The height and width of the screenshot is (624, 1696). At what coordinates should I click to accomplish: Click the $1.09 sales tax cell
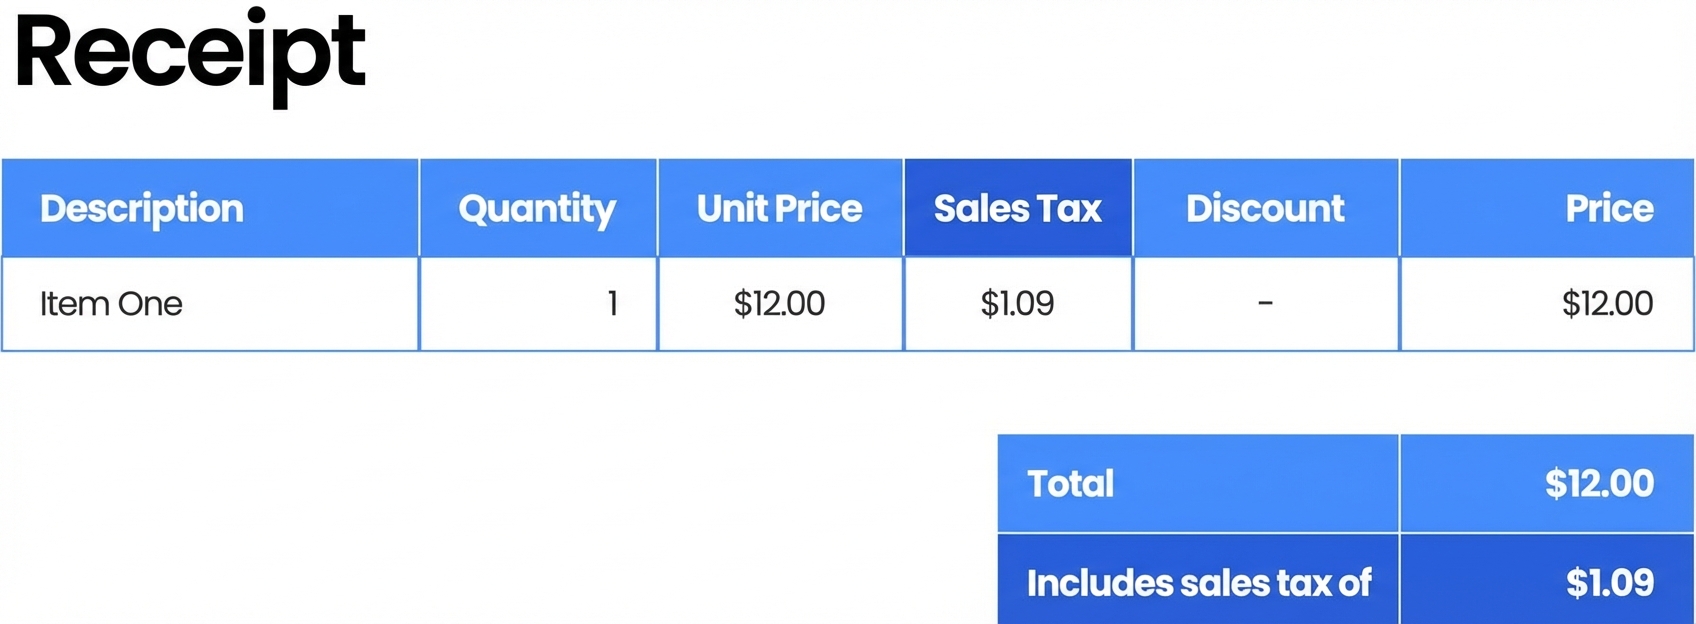[1017, 304]
